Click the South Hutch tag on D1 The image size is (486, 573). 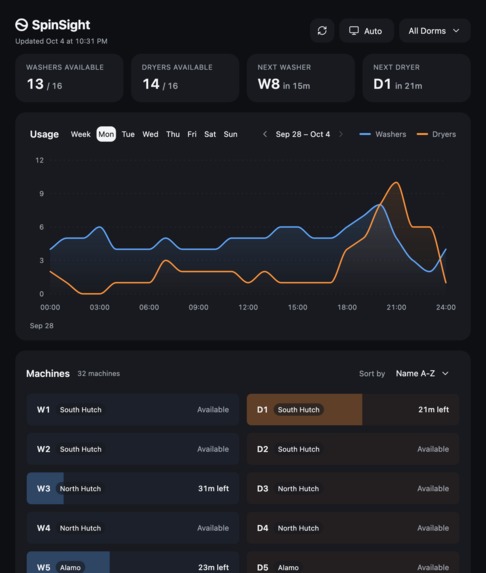[x=299, y=410]
